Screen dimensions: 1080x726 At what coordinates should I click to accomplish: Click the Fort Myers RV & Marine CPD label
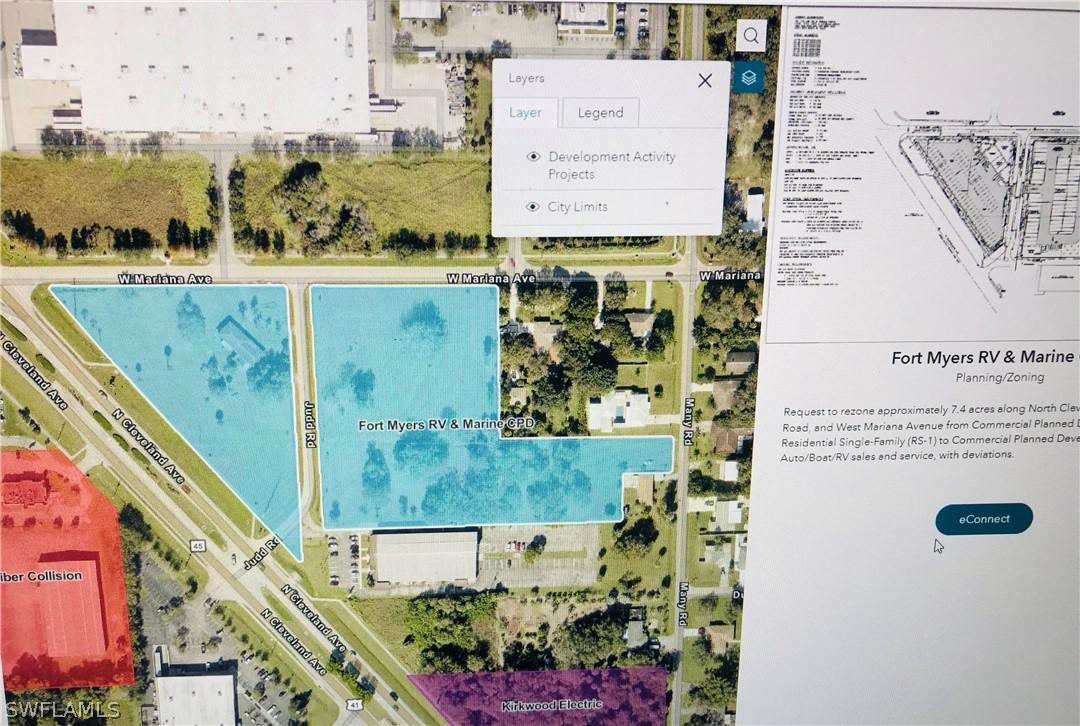(447, 423)
